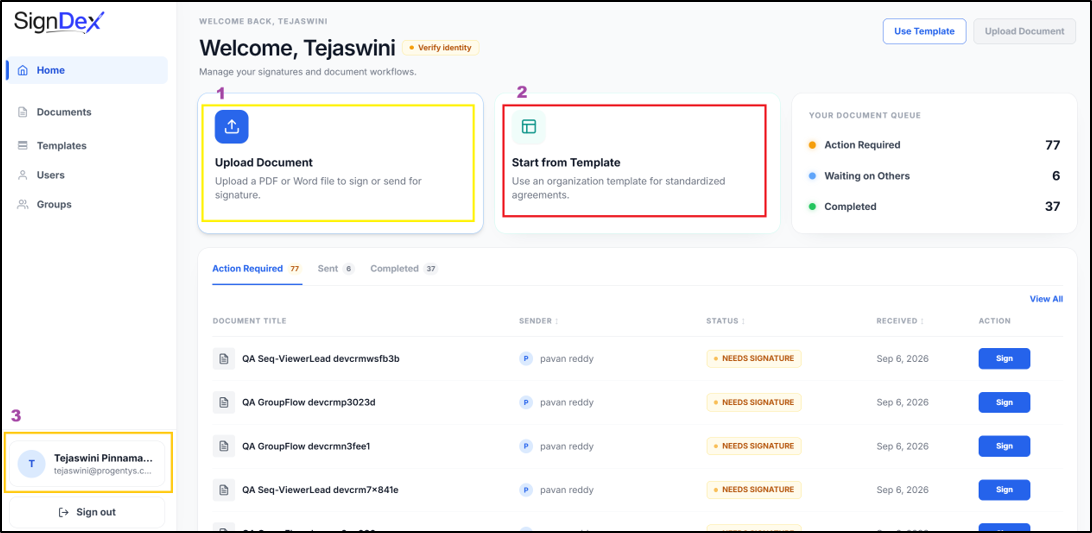Click the Templates icon in sidebar
The height and width of the screenshot is (533, 1092).
pos(23,146)
